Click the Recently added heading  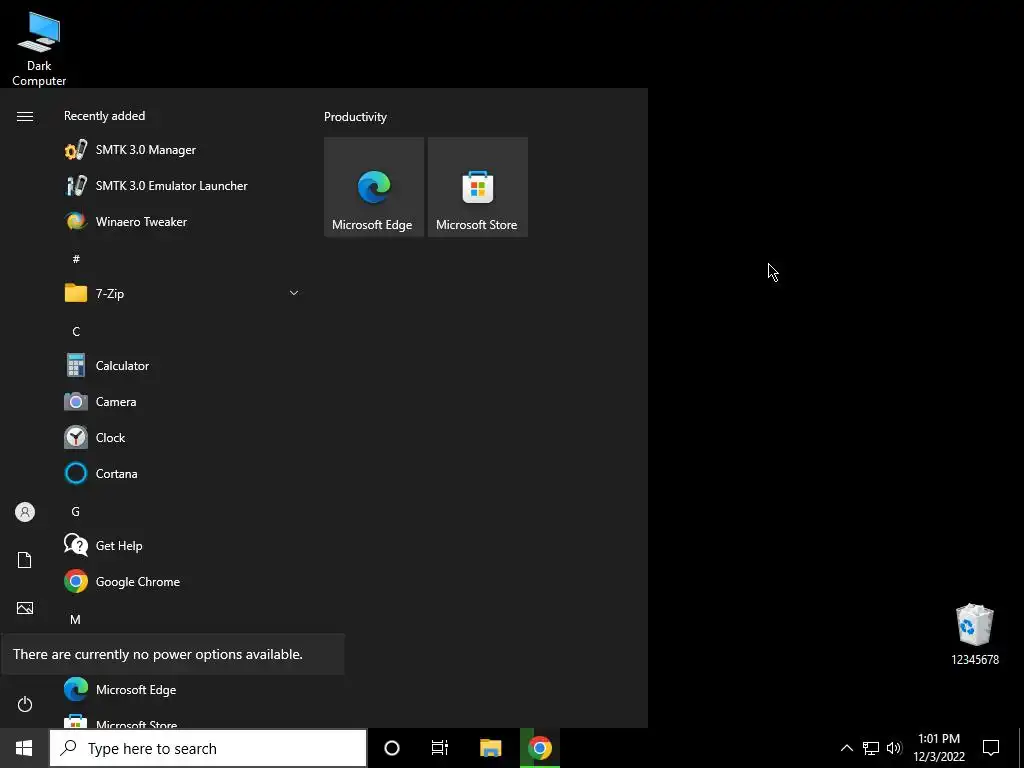104,116
